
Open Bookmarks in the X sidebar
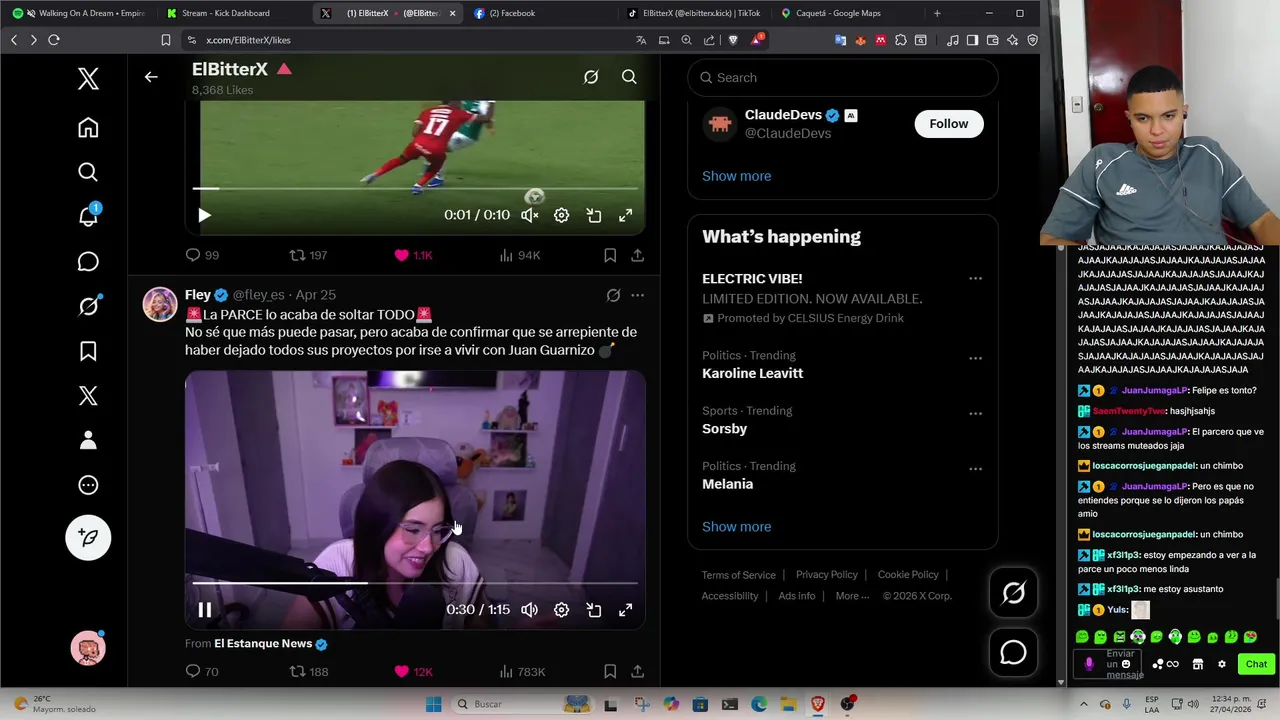click(88, 351)
